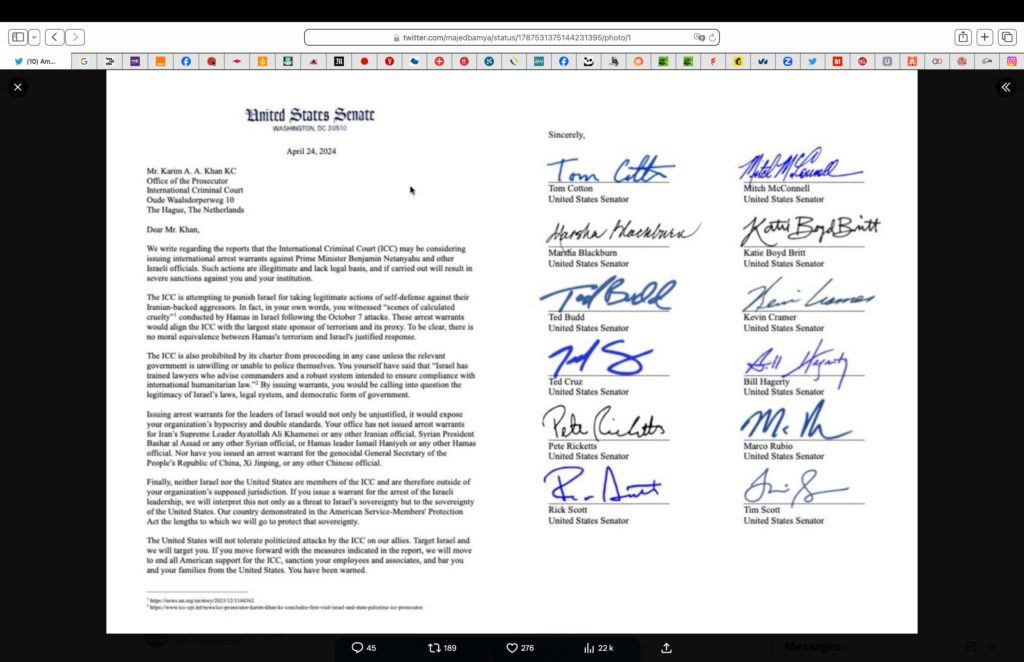The image size is (1024, 662).
Task: Open the Safari Share menu in the toolbar
Action: (x=962, y=37)
